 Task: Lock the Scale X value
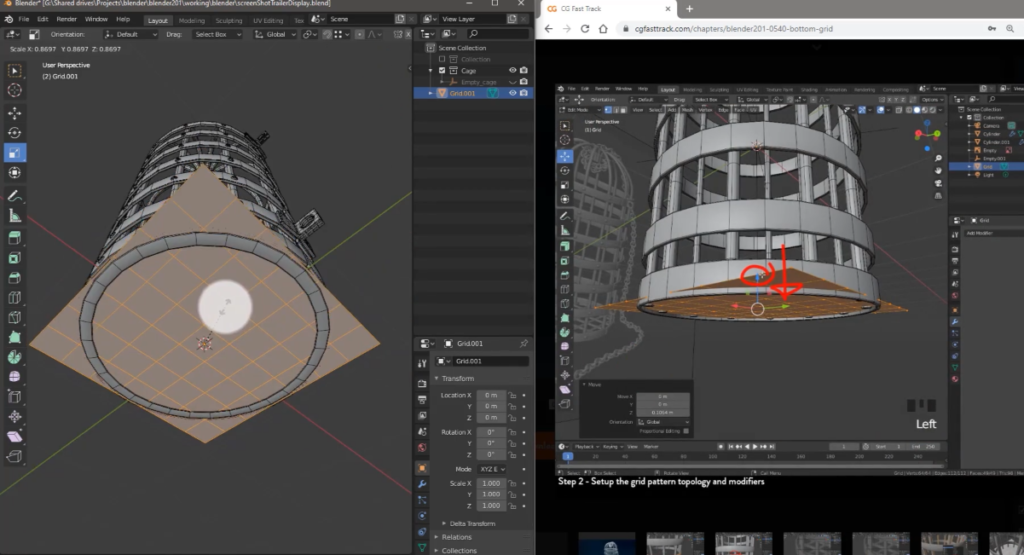tap(513, 484)
